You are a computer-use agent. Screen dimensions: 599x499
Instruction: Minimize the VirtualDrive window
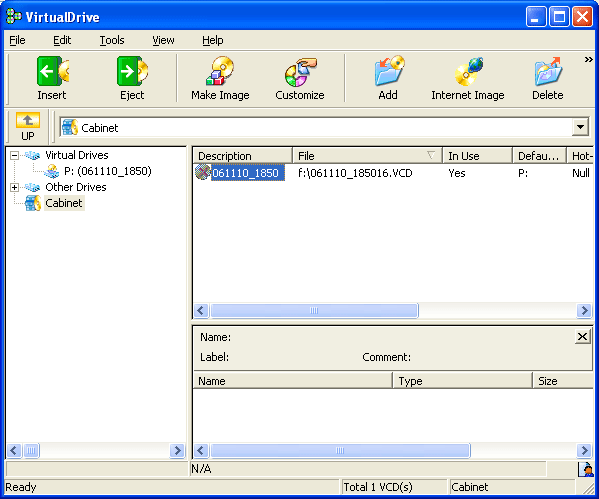click(536, 16)
